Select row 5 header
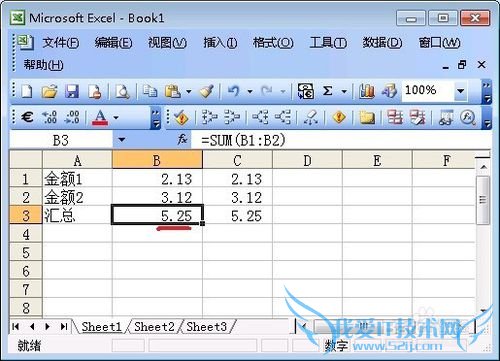 26,253
